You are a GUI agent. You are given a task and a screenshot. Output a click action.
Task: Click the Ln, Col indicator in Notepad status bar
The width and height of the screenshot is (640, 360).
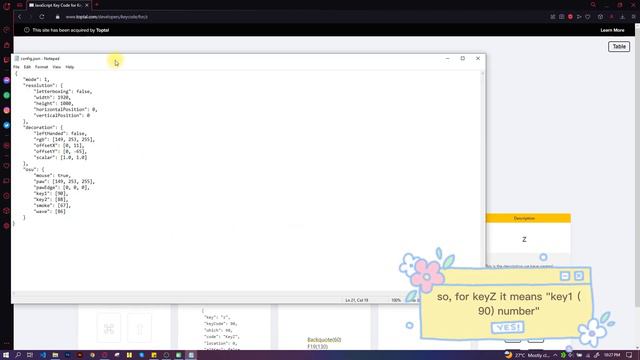pos(357,300)
